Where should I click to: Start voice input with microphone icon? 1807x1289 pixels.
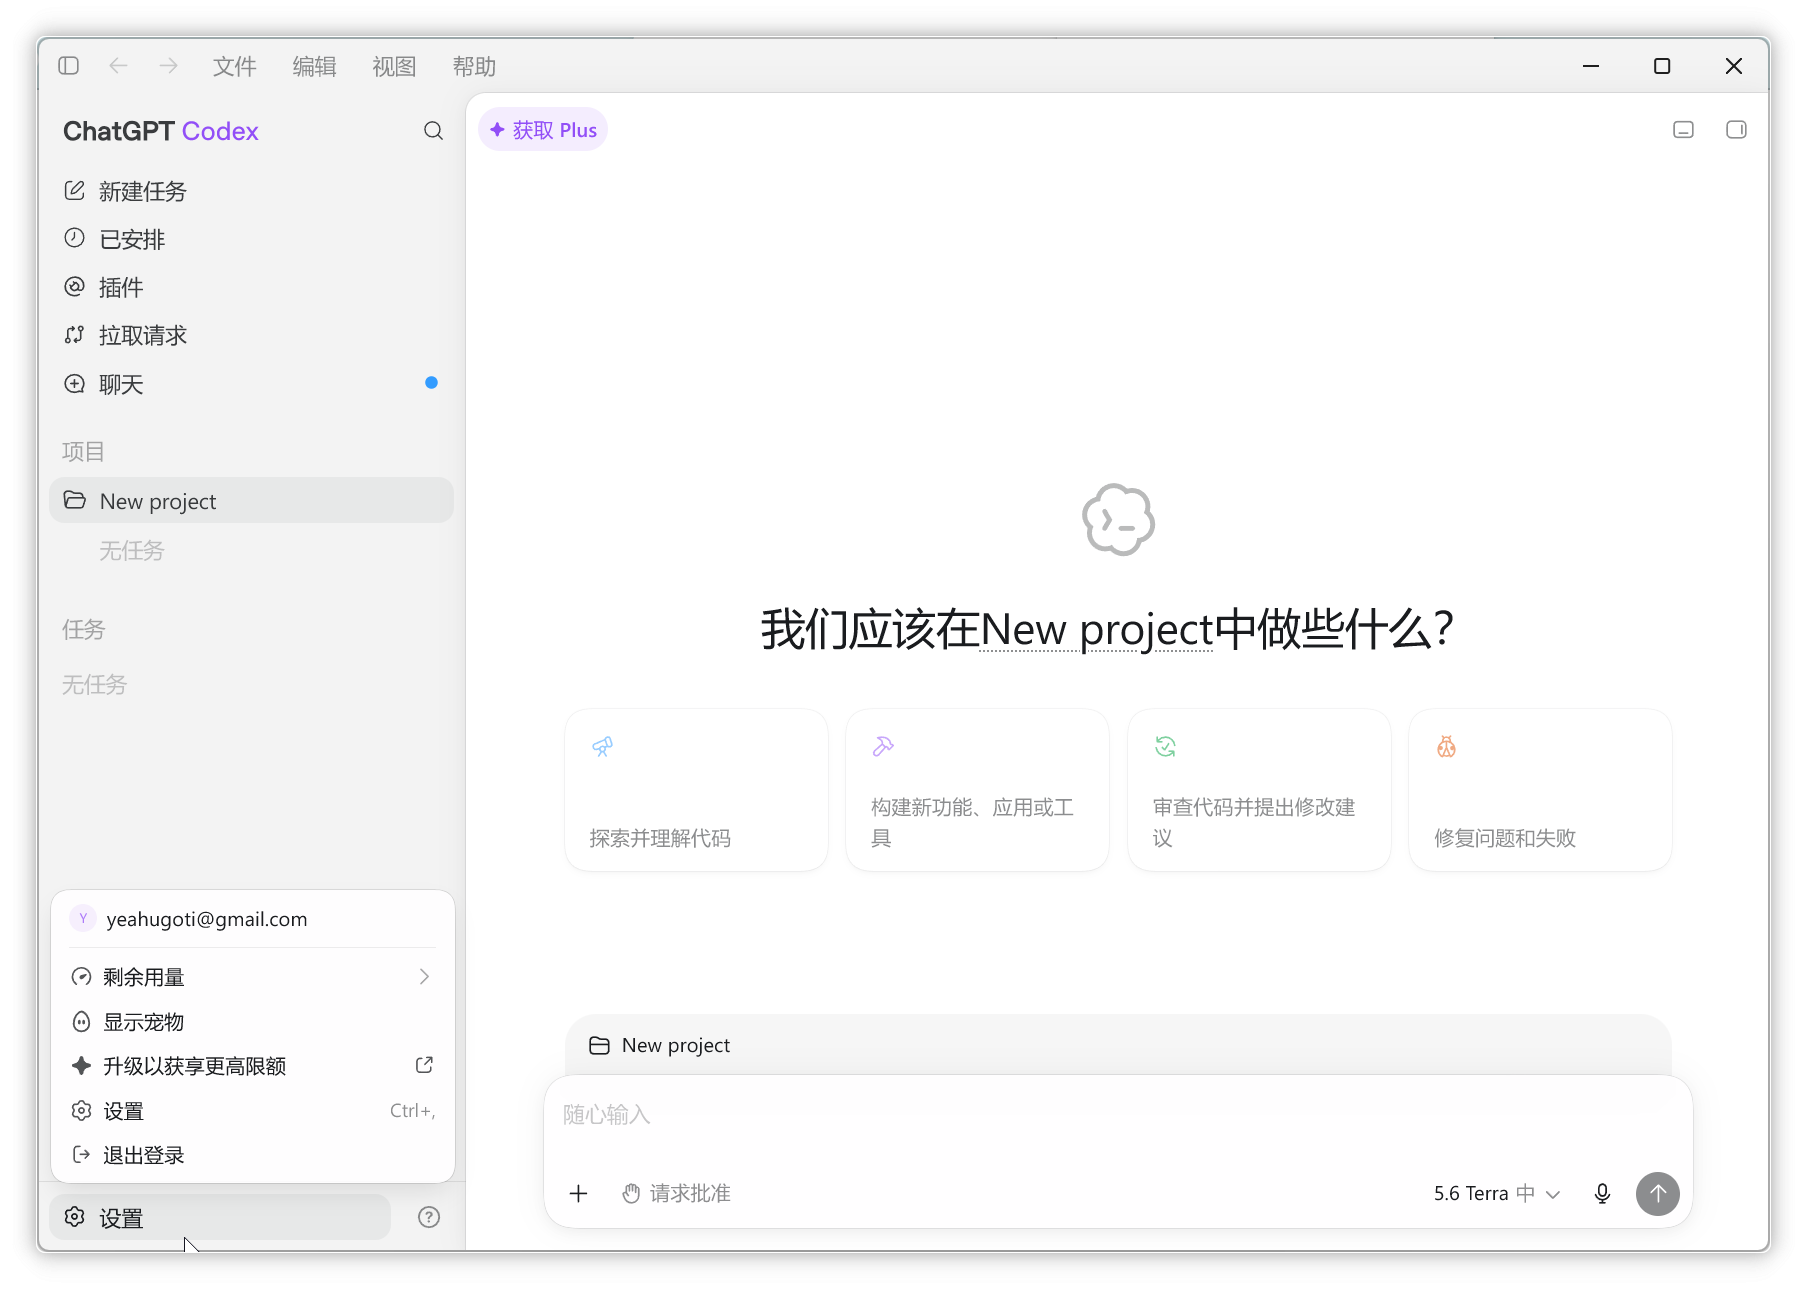(x=1602, y=1193)
